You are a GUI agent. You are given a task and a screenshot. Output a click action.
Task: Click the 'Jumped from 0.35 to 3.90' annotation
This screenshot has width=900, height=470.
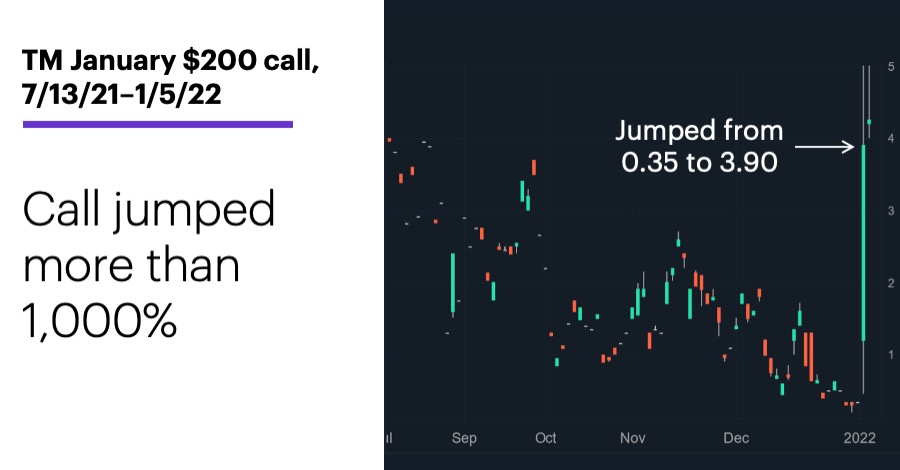click(699, 146)
